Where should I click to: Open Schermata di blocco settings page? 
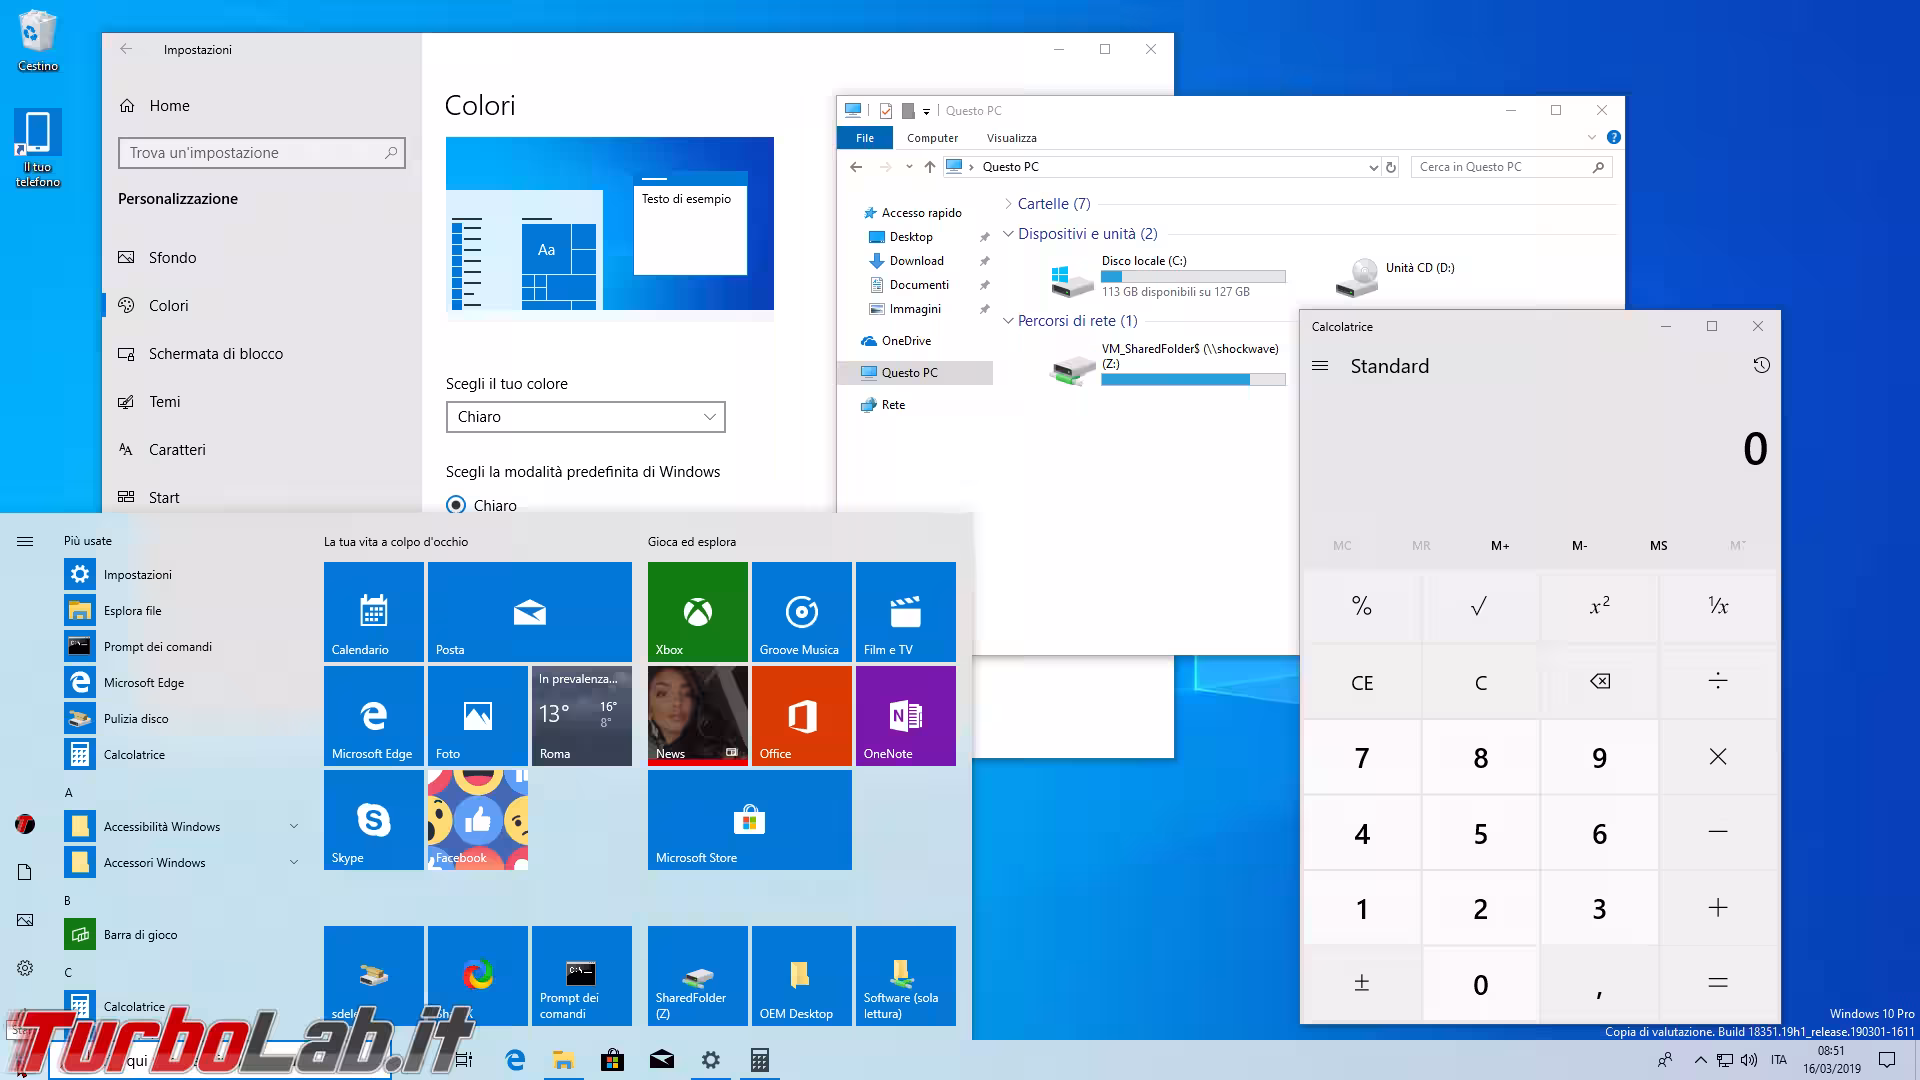215,354
